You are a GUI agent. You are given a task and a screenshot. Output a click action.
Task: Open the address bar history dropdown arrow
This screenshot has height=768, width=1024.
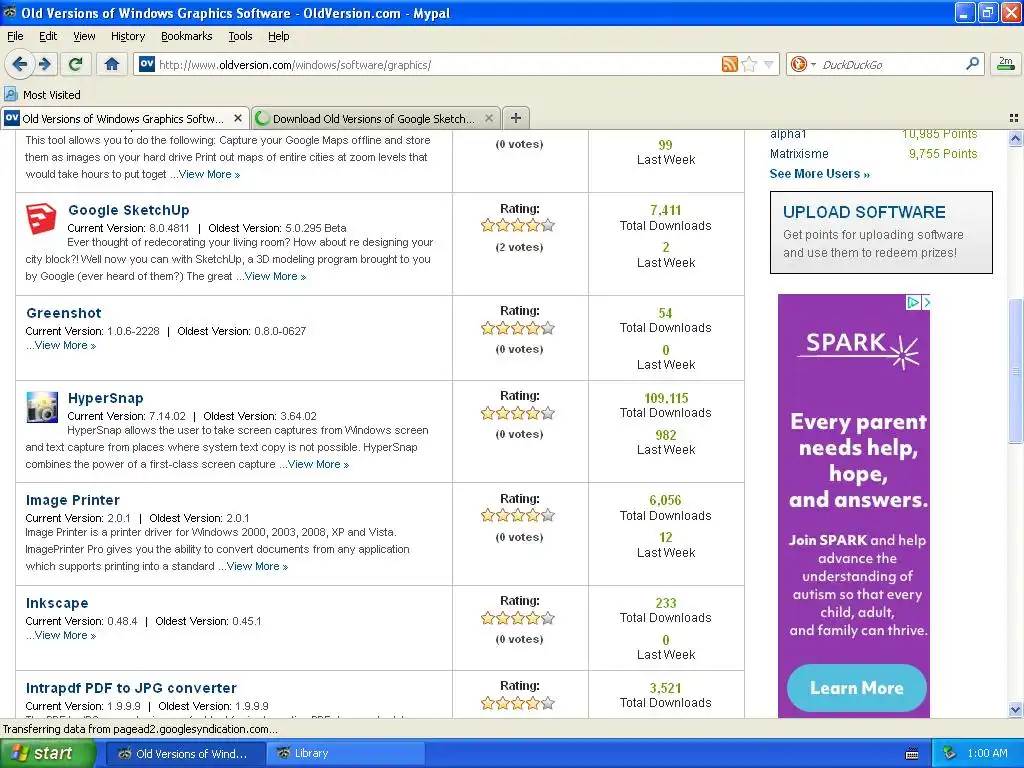pos(769,64)
